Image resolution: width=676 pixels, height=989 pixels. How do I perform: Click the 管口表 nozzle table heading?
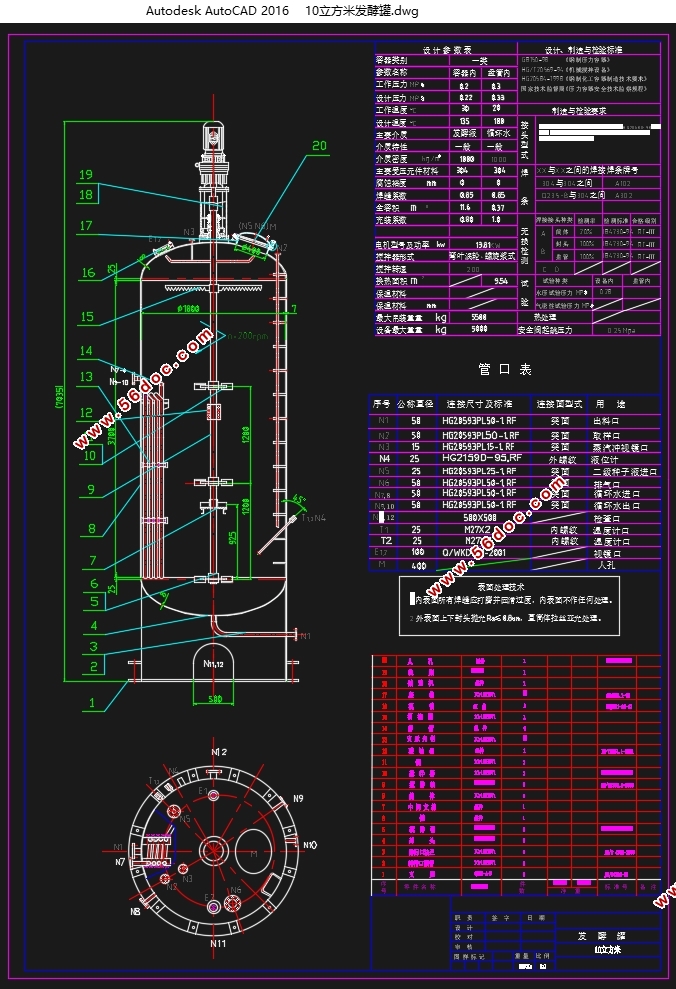(x=504, y=370)
